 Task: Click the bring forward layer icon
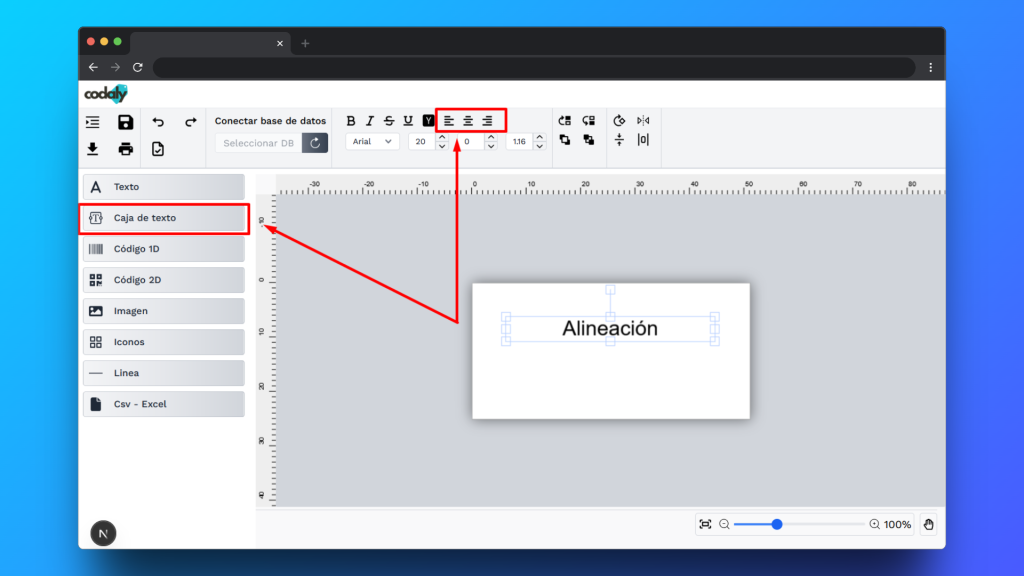pos(565,121)
